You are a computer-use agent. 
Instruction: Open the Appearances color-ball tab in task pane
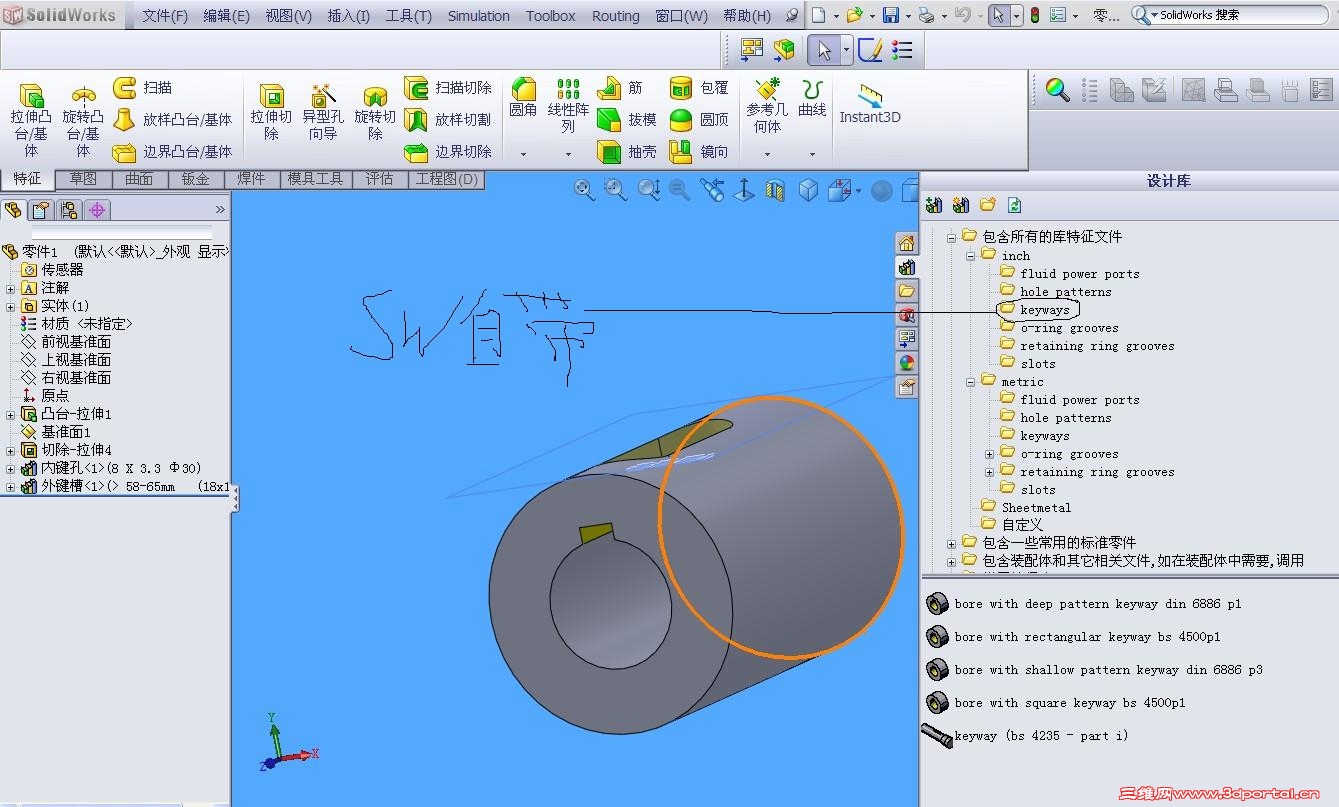(907, 363)
